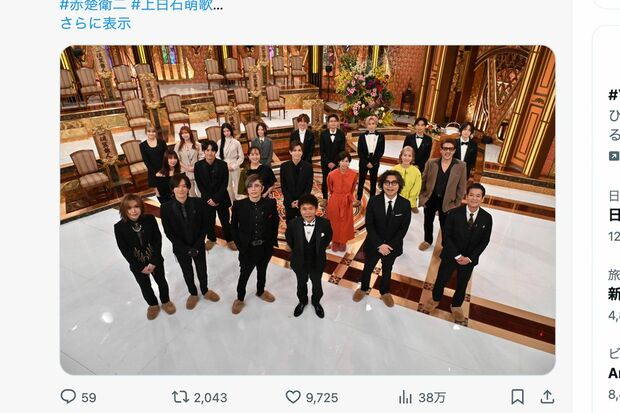Click the 9,725 likes count
This screenshot has width=620, height=413.
pyautogui.click(x=322, y=398)
